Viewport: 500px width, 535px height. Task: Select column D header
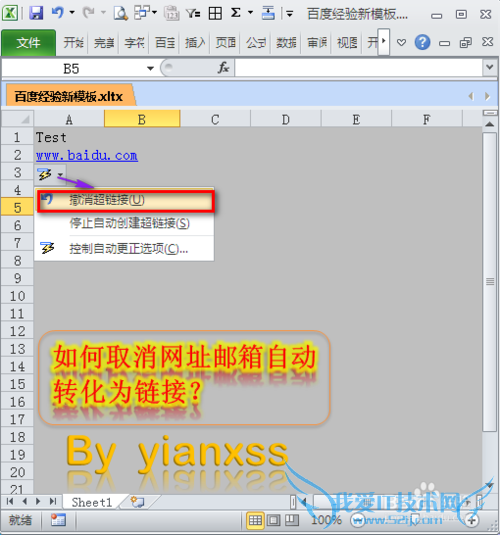tap(286, 119)
